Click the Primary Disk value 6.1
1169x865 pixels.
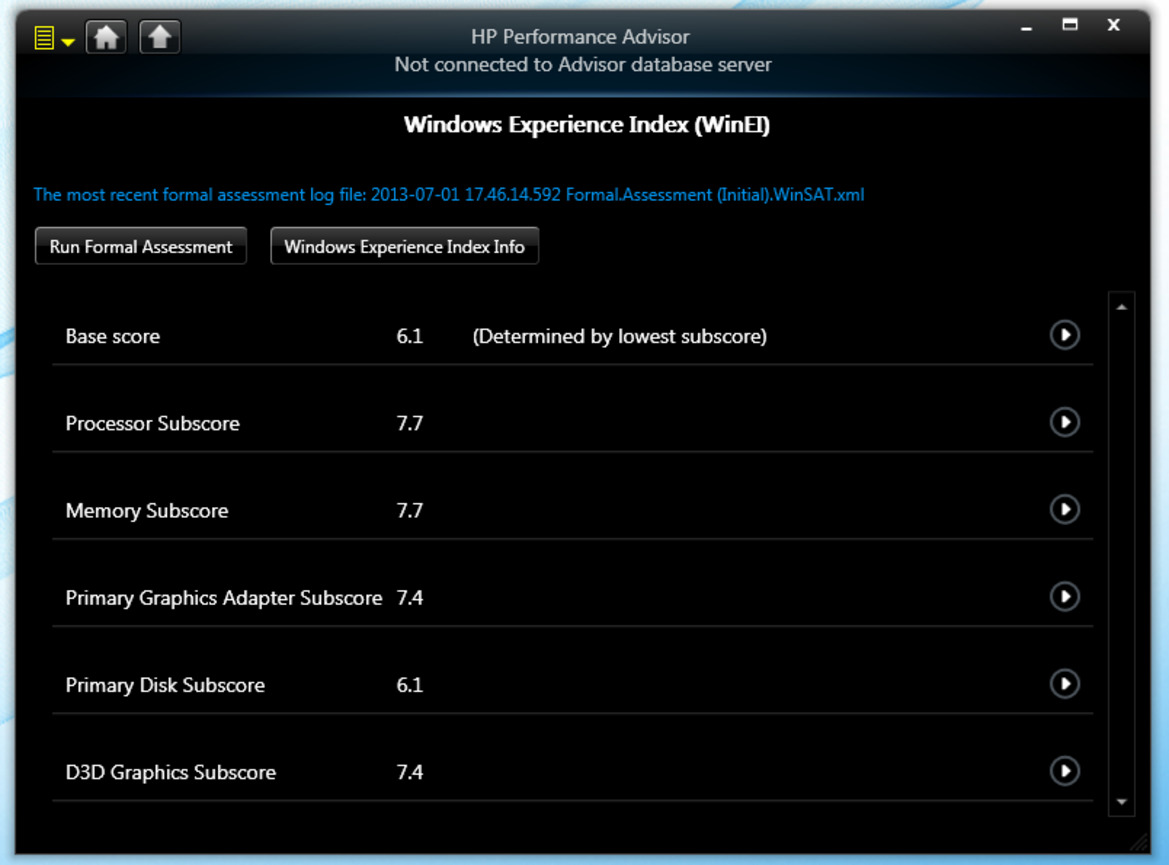[x=410, y=685]
